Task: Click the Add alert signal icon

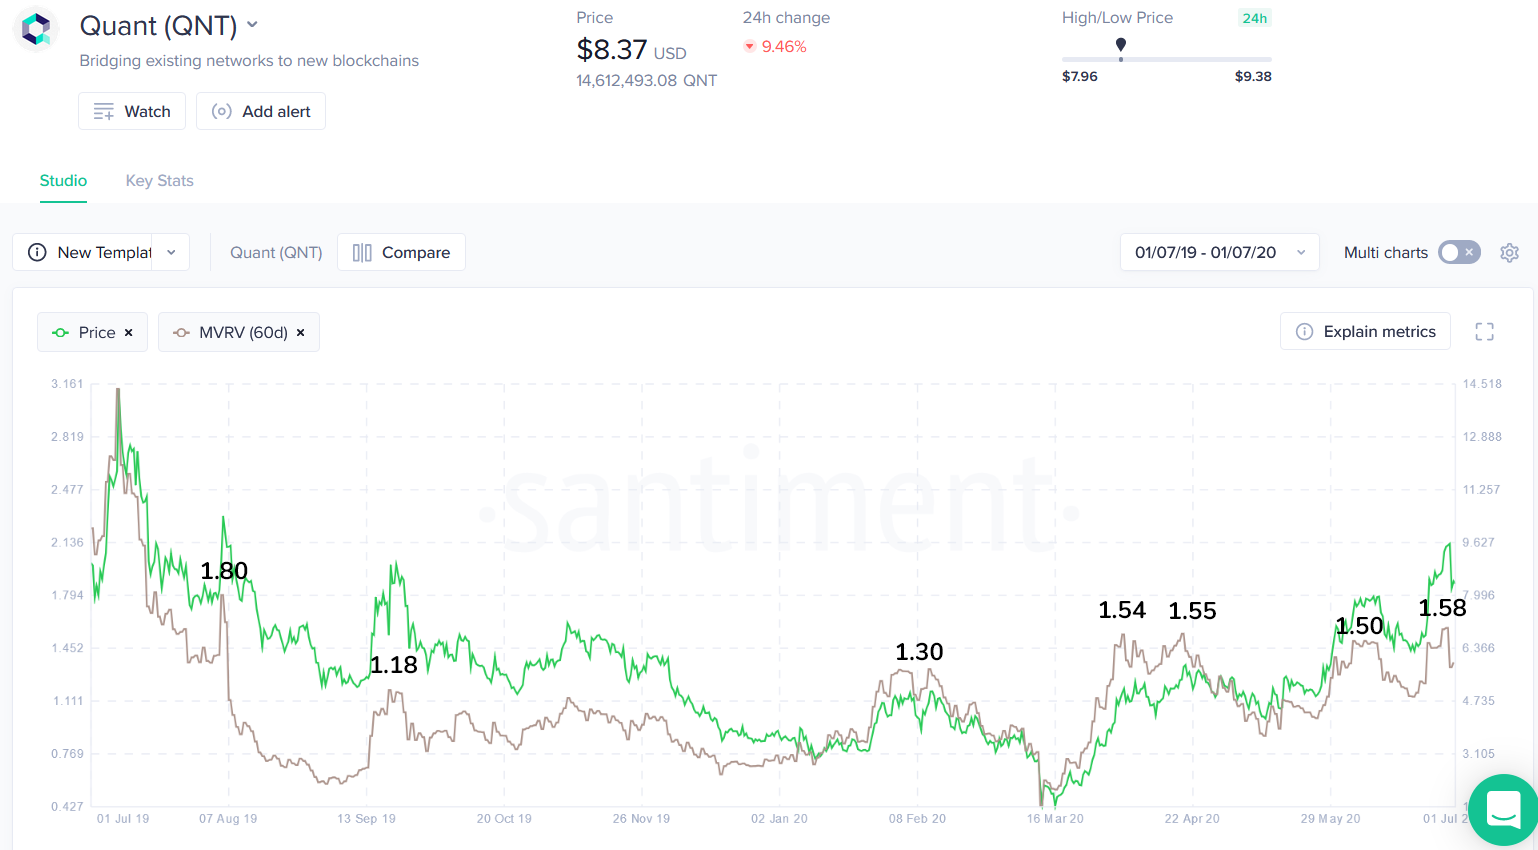Action: [222, 111]
